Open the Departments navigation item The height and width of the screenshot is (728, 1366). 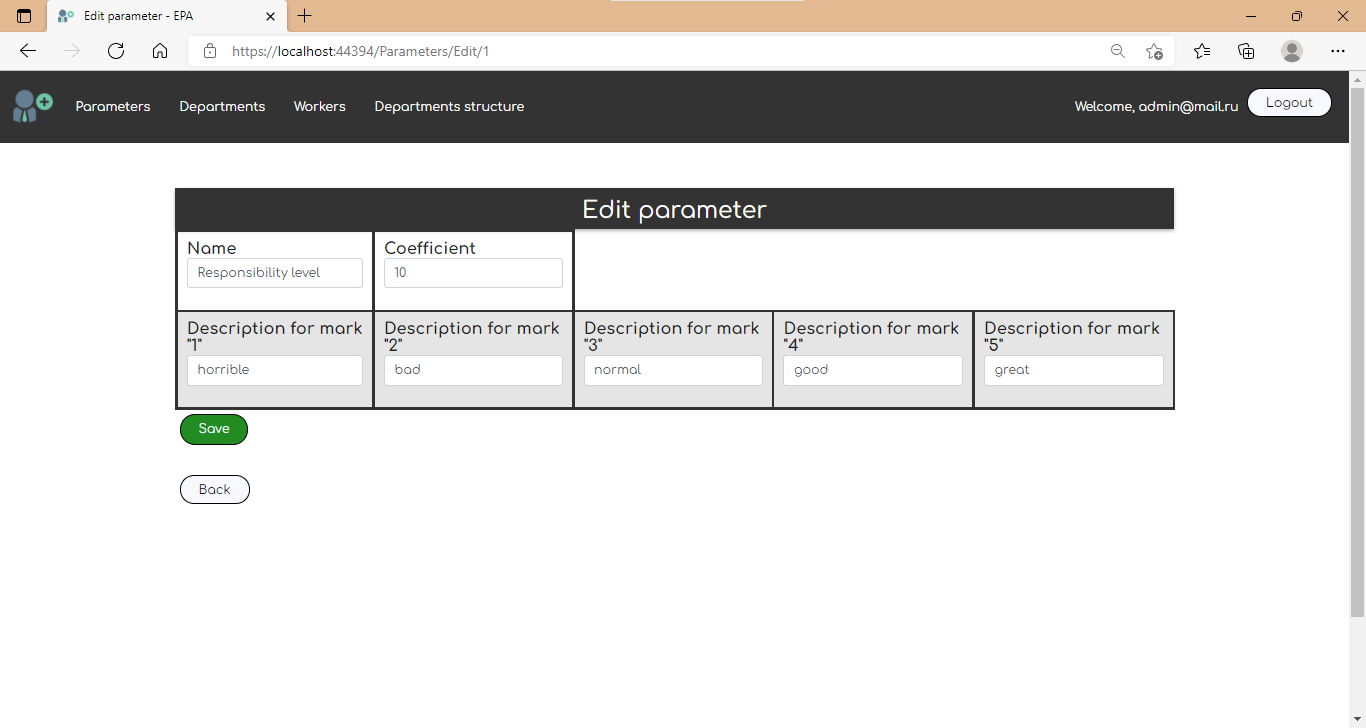point(222,106)
